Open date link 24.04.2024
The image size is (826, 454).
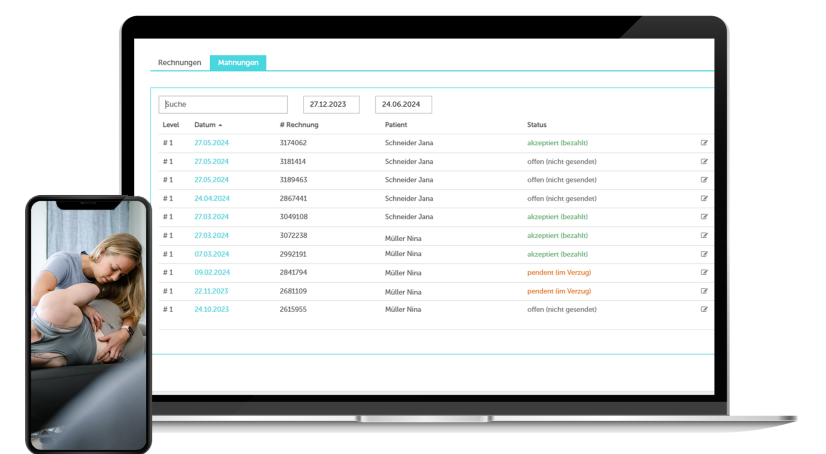211,198
